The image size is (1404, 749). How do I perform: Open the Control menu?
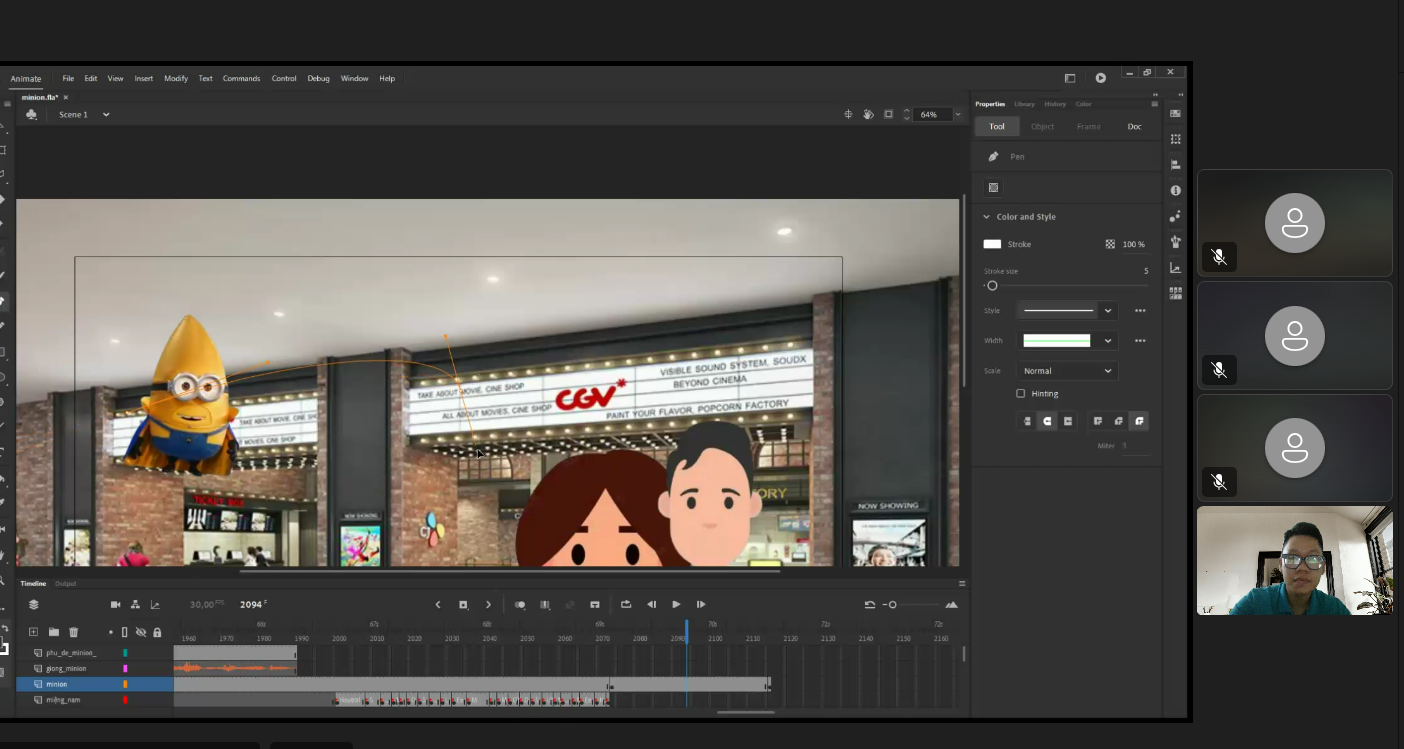click(x=284, y=78)
